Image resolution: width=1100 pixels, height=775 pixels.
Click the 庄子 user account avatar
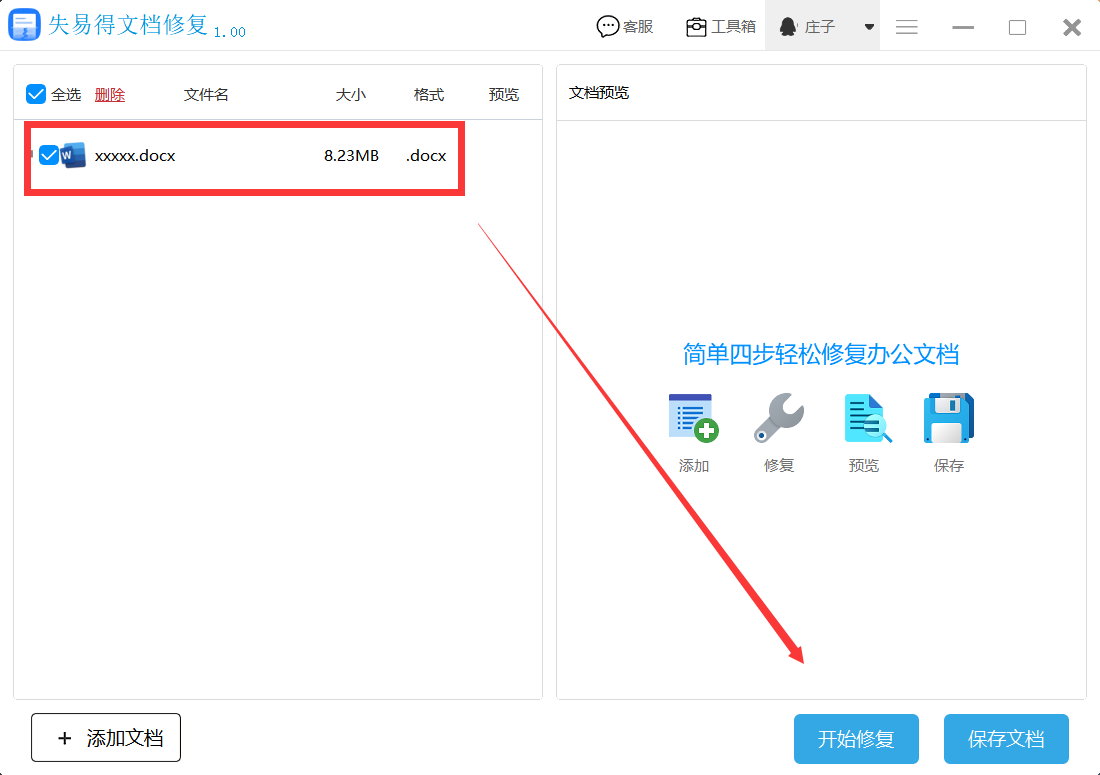point(788,27)
